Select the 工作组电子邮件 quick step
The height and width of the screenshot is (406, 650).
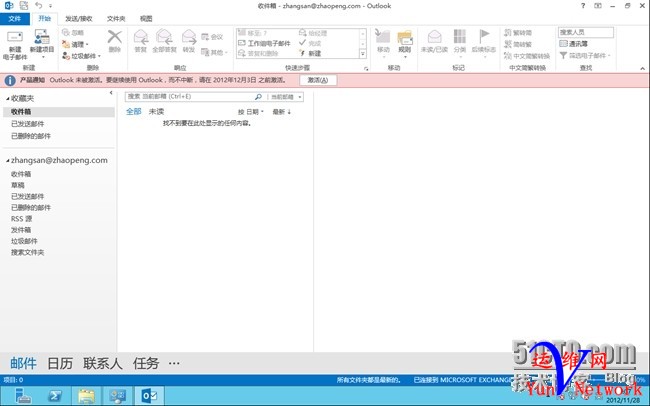tap(264, 43)
